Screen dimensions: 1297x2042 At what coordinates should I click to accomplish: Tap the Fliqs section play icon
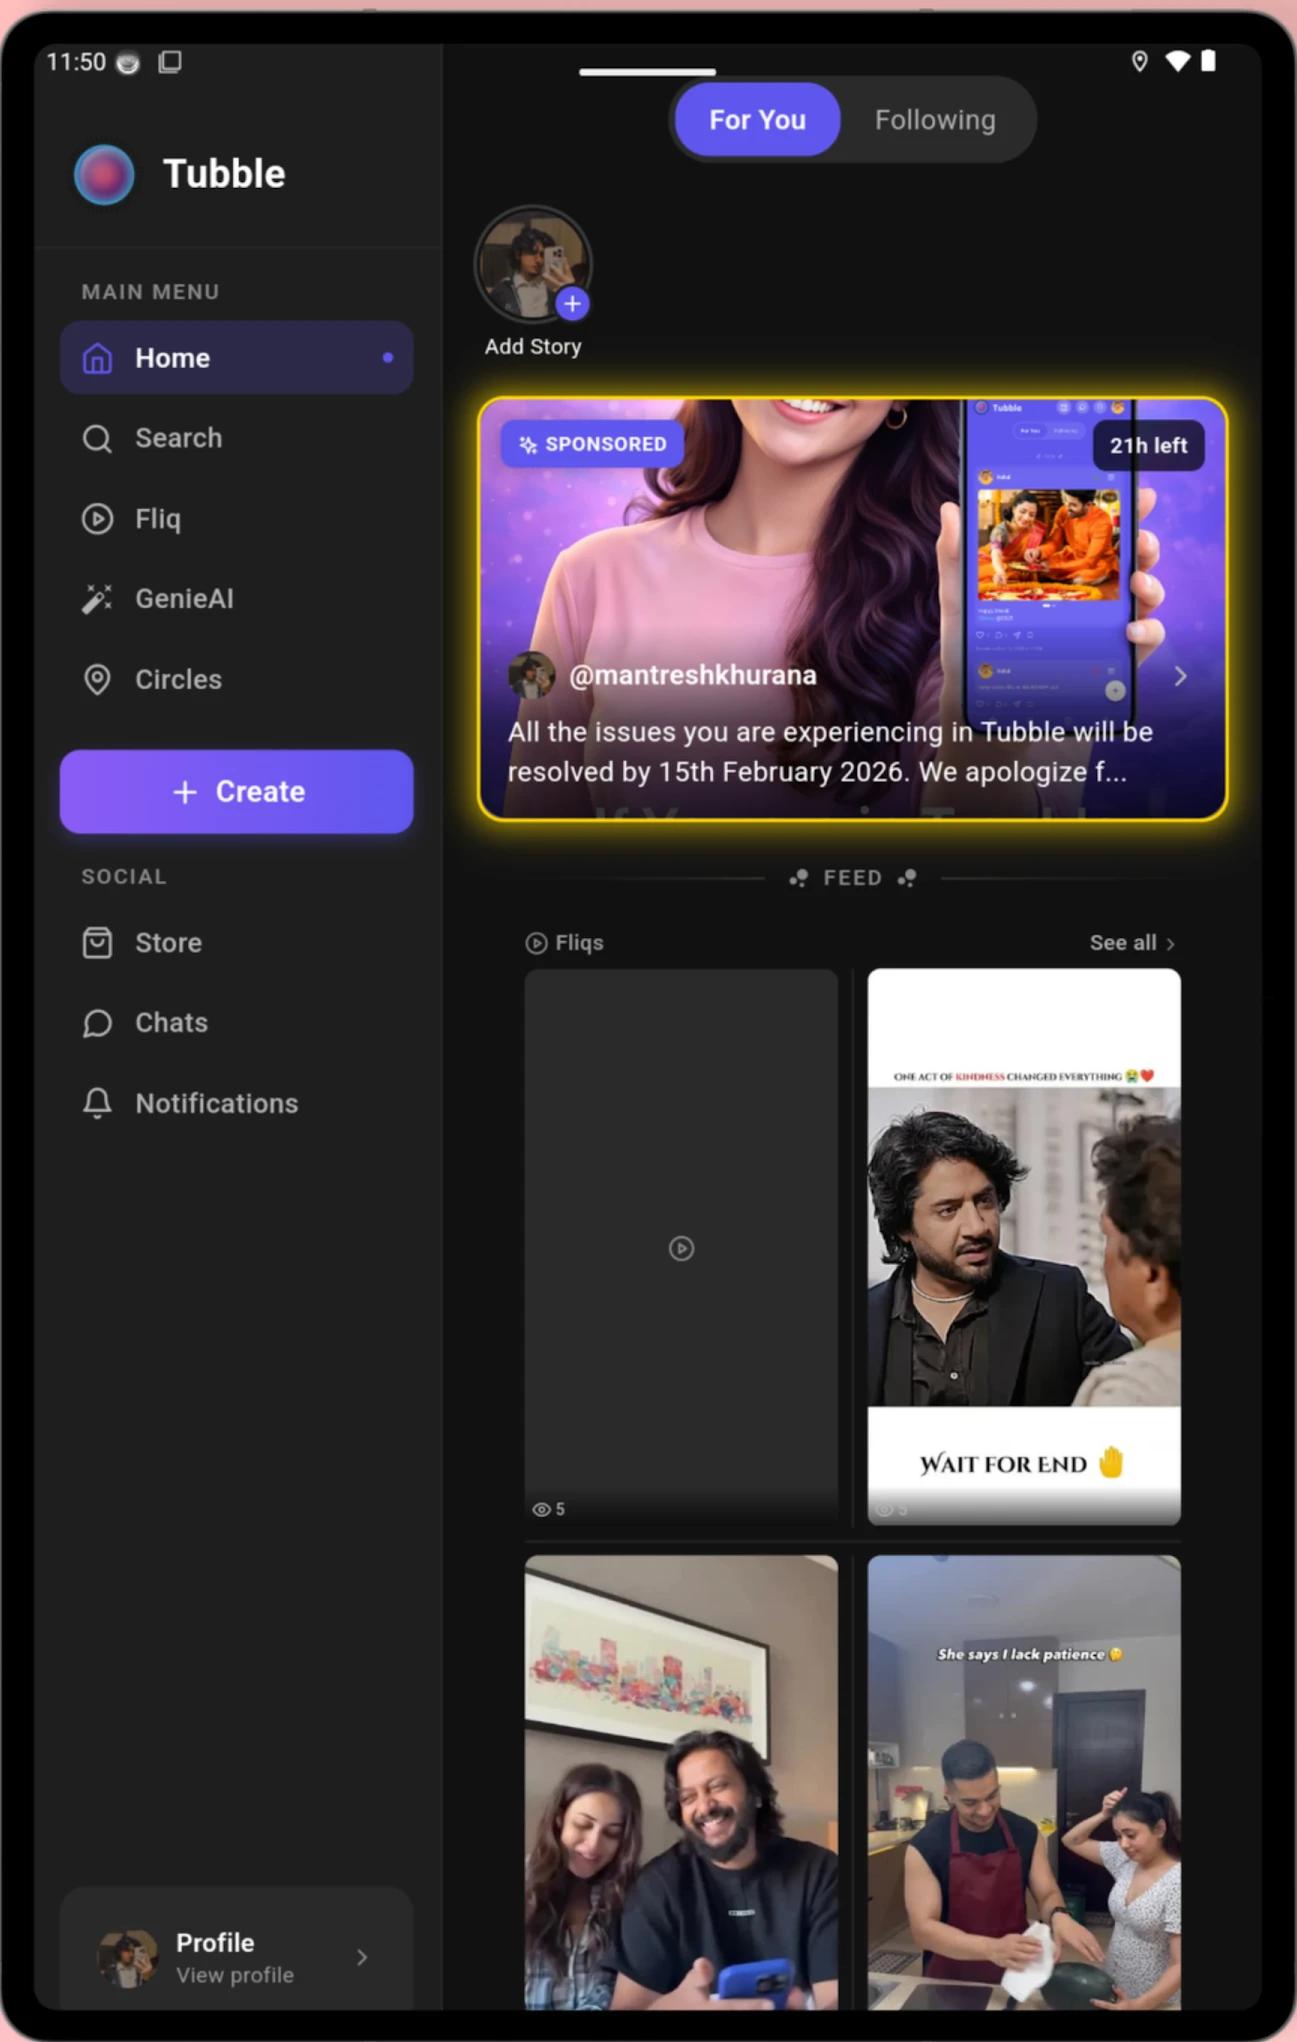(x=536, y=943)
